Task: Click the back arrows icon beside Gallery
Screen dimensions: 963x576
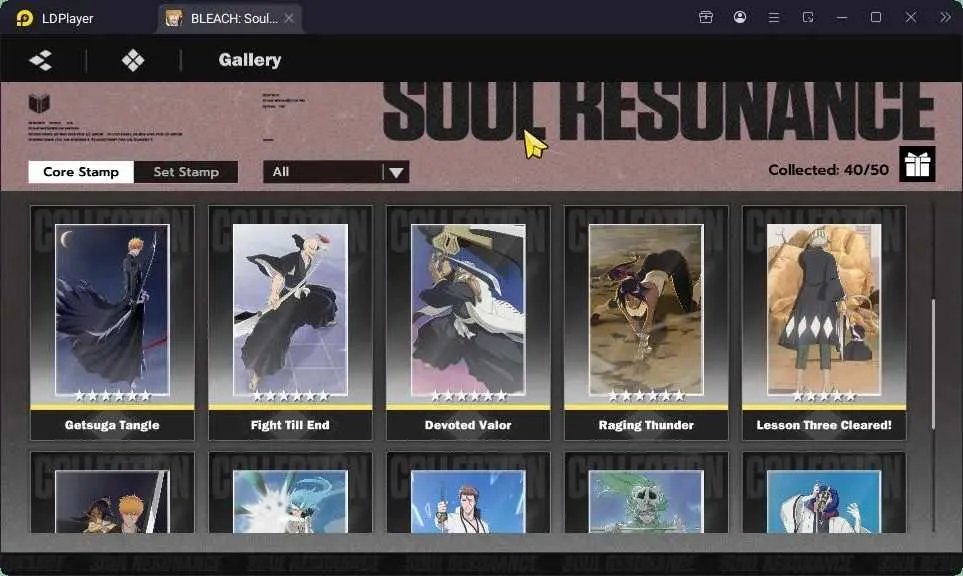Action: (x=41, y=60)
